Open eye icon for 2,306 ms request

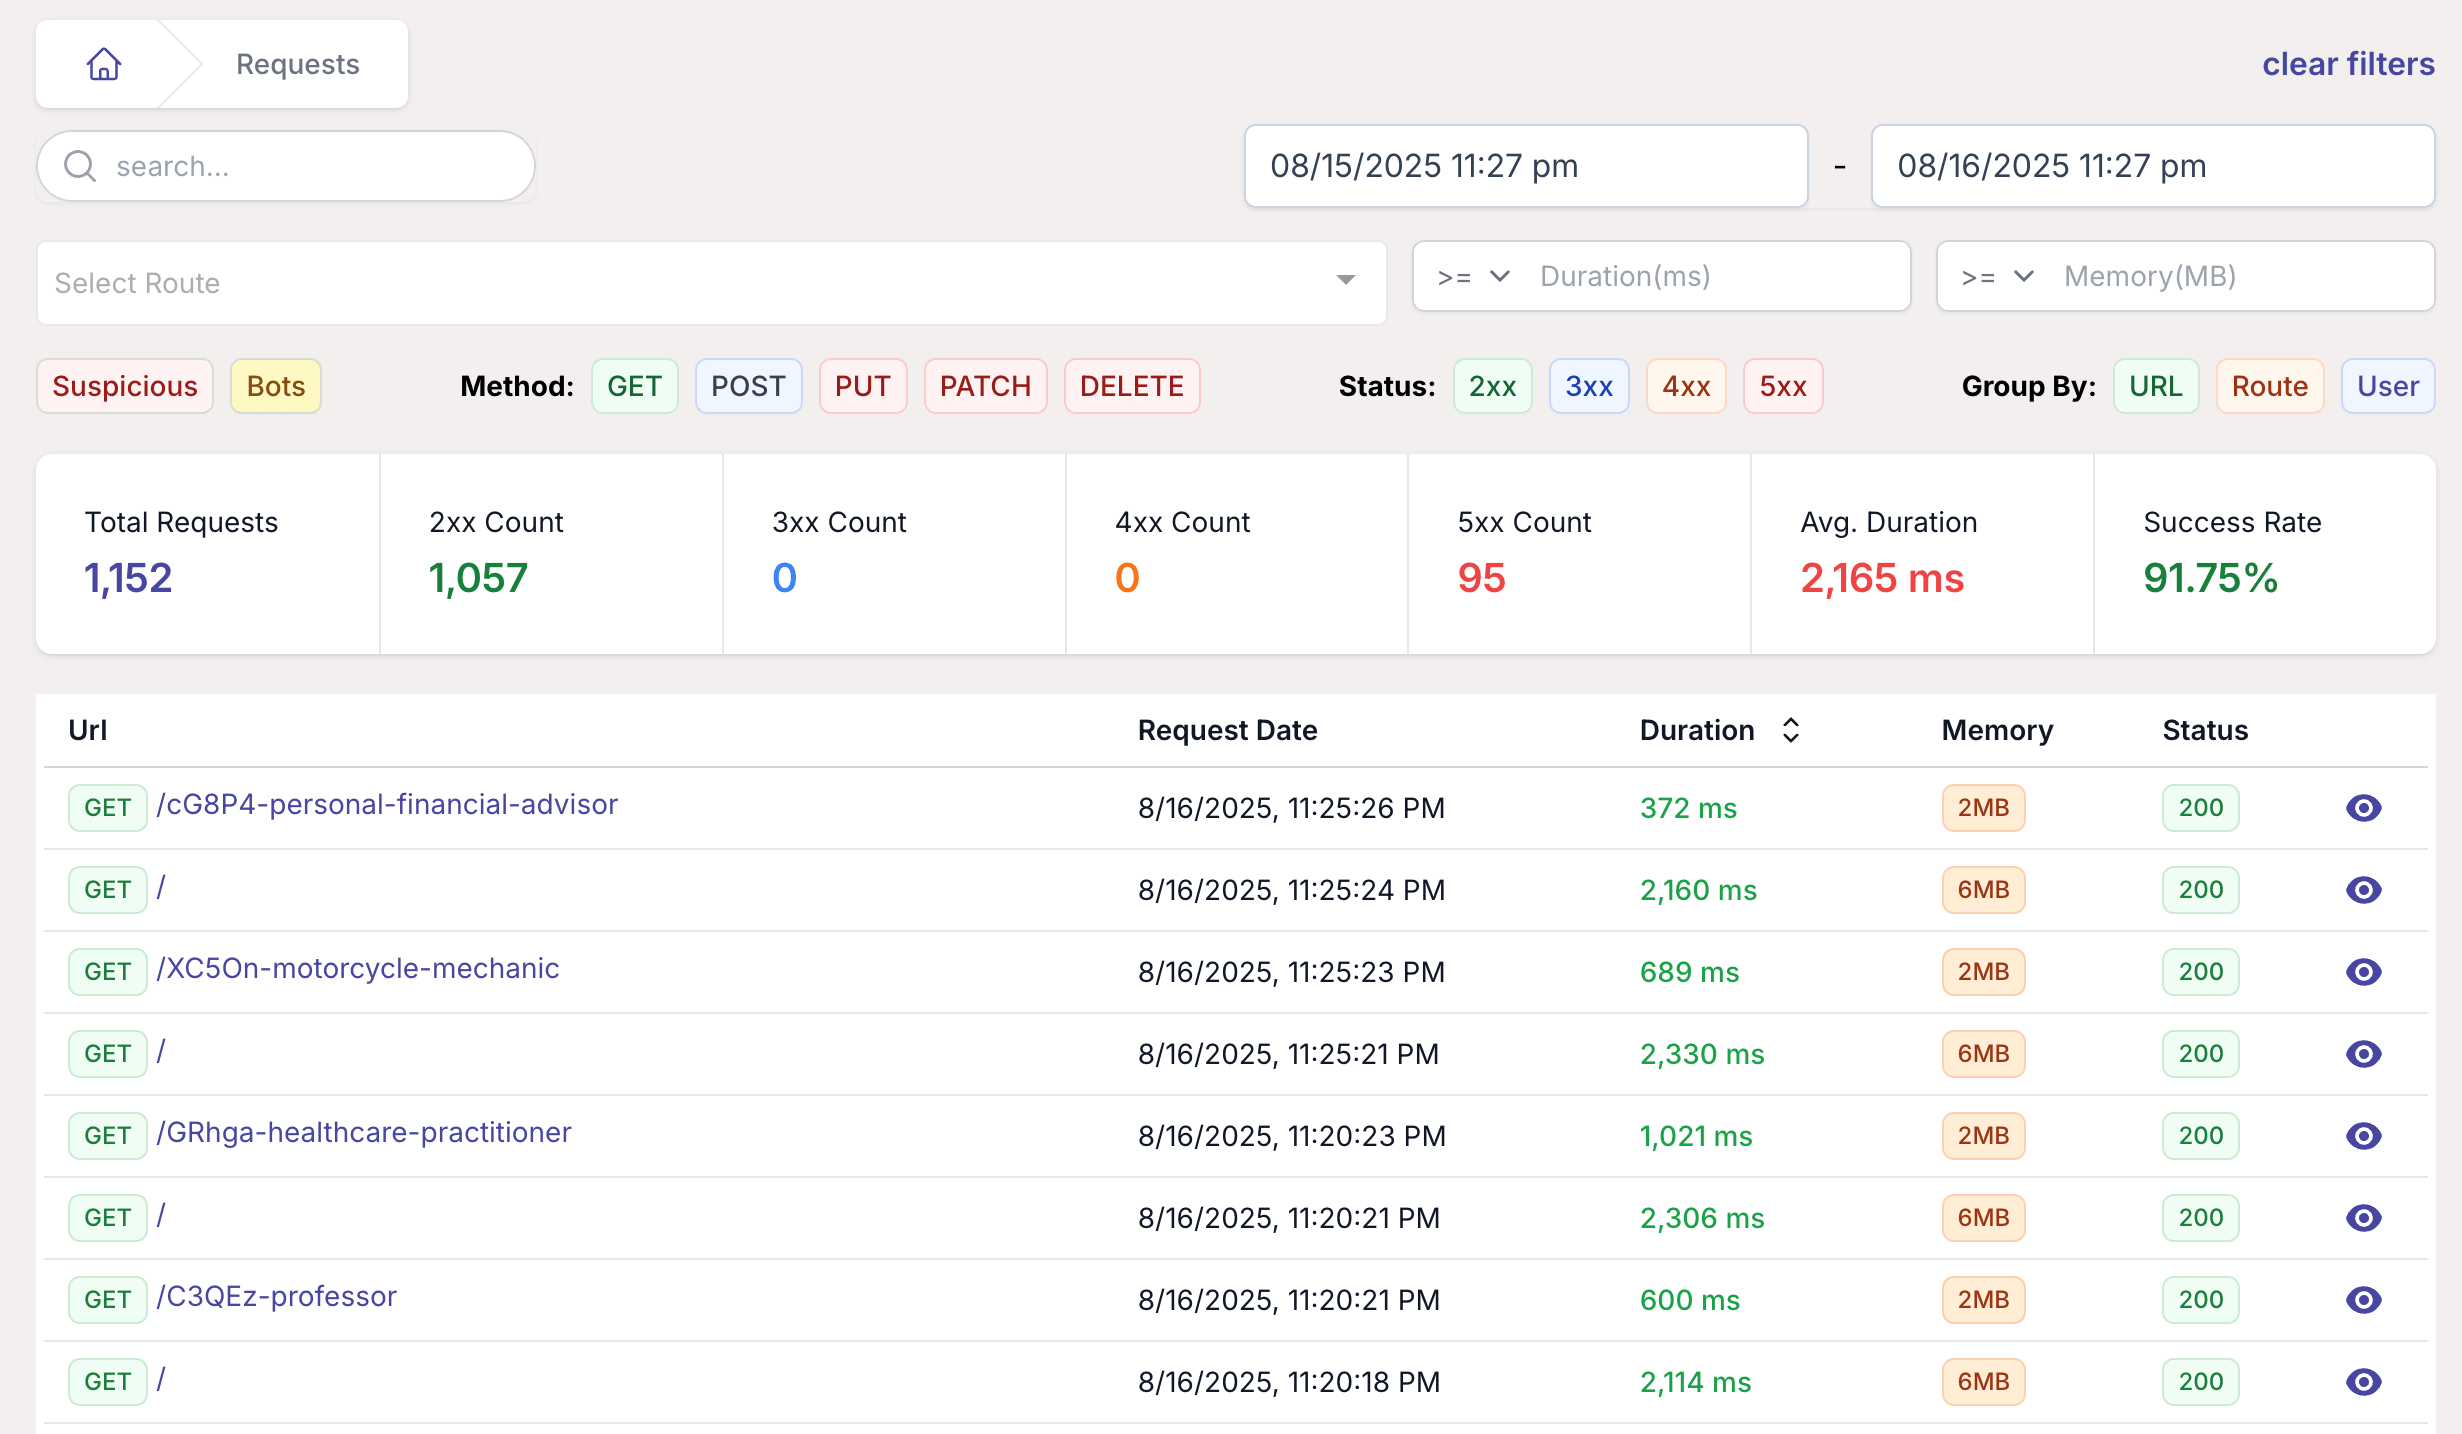(2363, 1218)
